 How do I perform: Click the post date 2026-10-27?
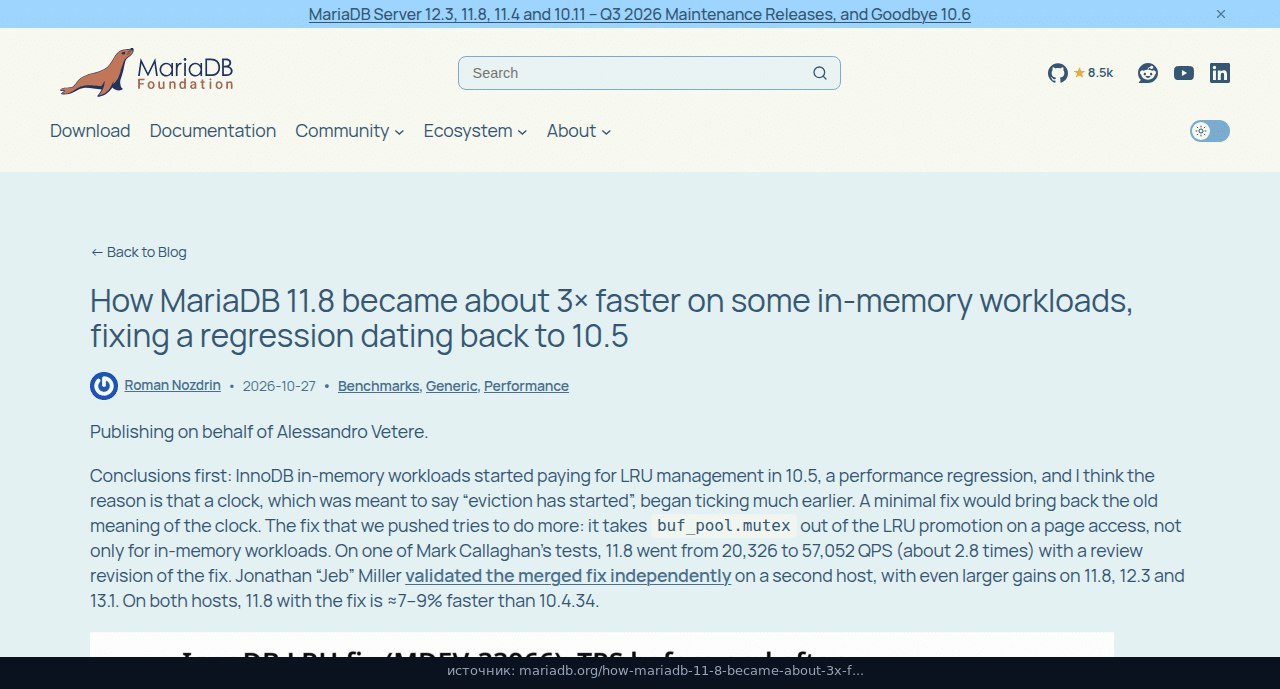279,386
